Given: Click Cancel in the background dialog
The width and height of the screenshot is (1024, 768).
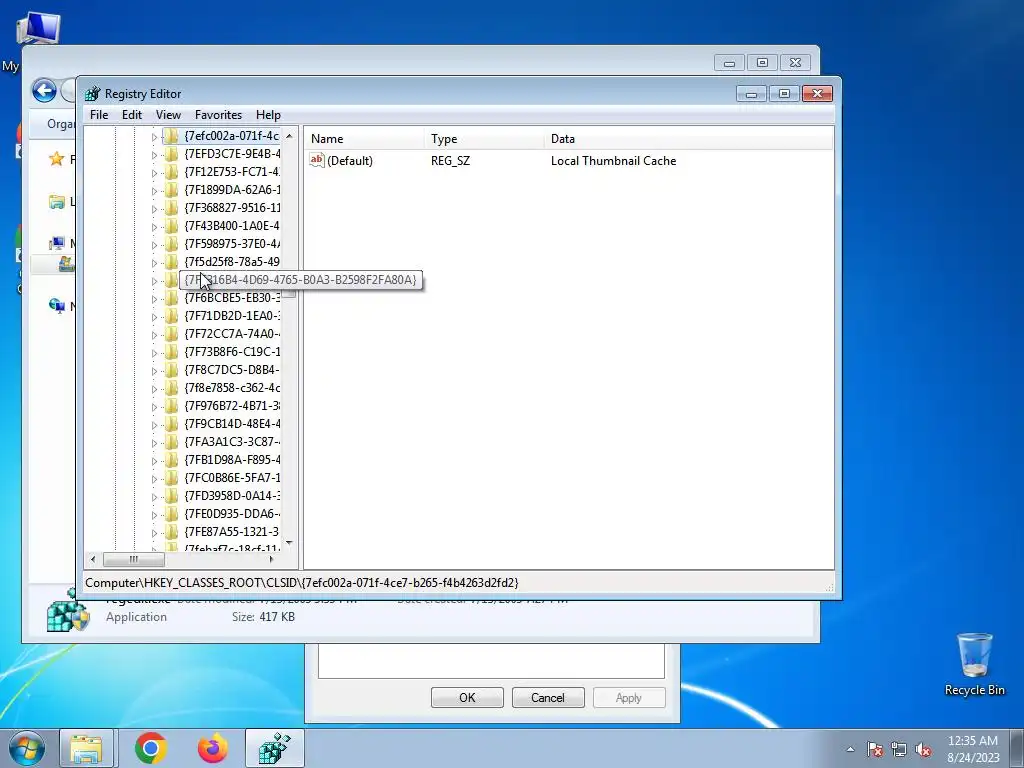Looking at the screenshot, I should (547, 697).
